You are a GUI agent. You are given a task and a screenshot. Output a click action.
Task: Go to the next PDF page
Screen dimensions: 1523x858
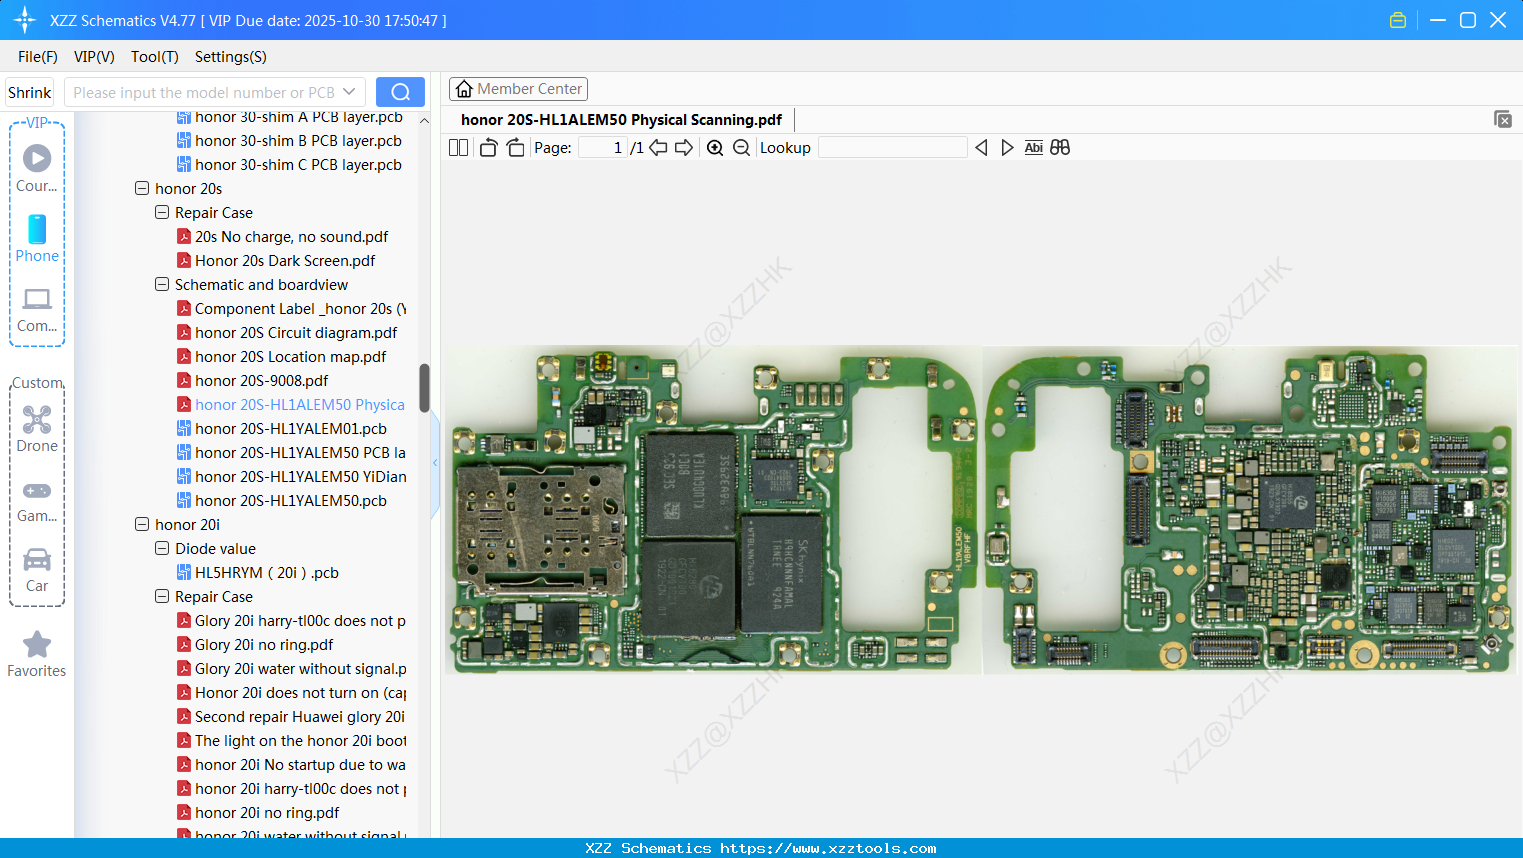(x=684, y=148)
